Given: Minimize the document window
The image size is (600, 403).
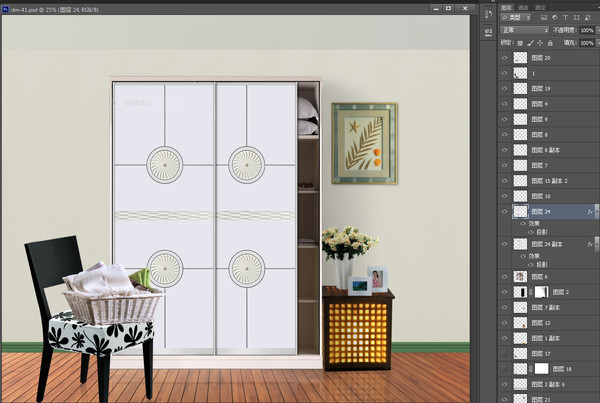Looking at the screenshot, I should (x=436, y=8).
